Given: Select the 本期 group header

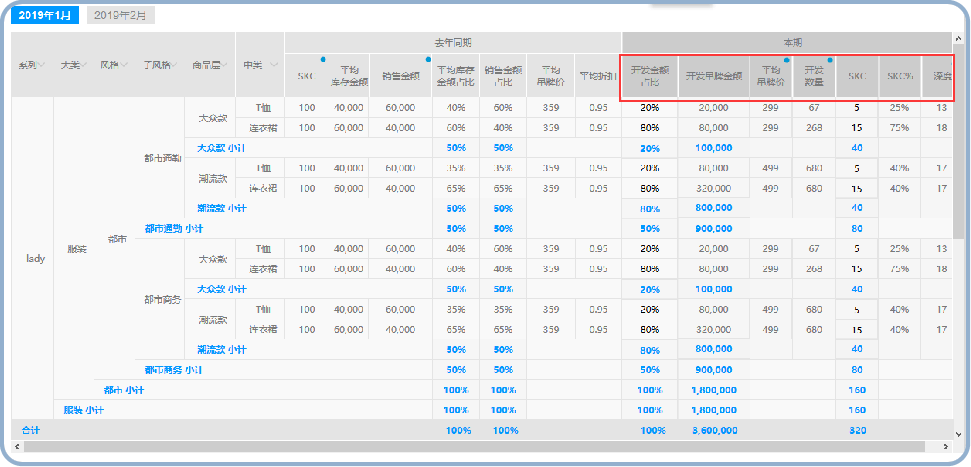Looking at the screenshot, I should 787,43.
